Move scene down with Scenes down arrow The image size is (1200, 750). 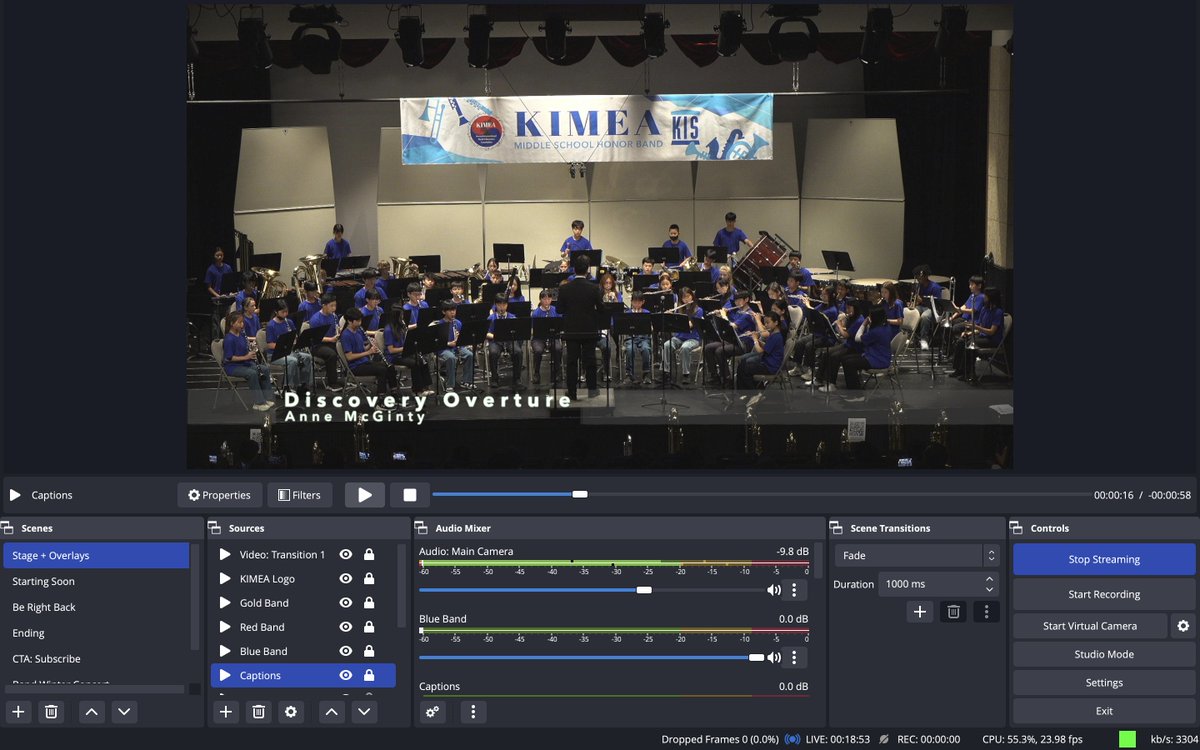click(124, 712)
